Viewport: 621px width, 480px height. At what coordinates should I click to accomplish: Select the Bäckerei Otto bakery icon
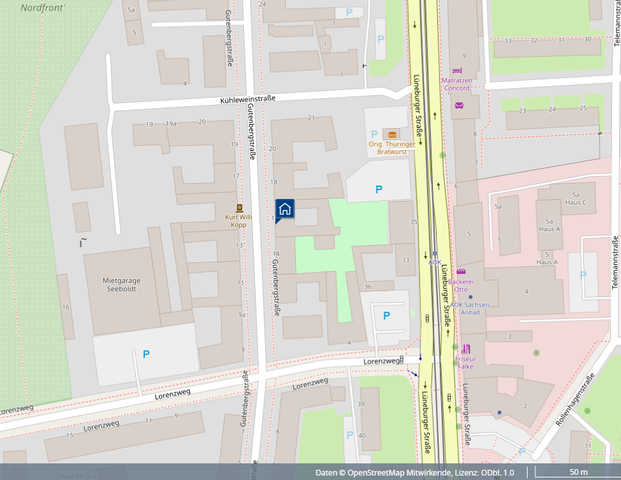(x=461, y=272)
